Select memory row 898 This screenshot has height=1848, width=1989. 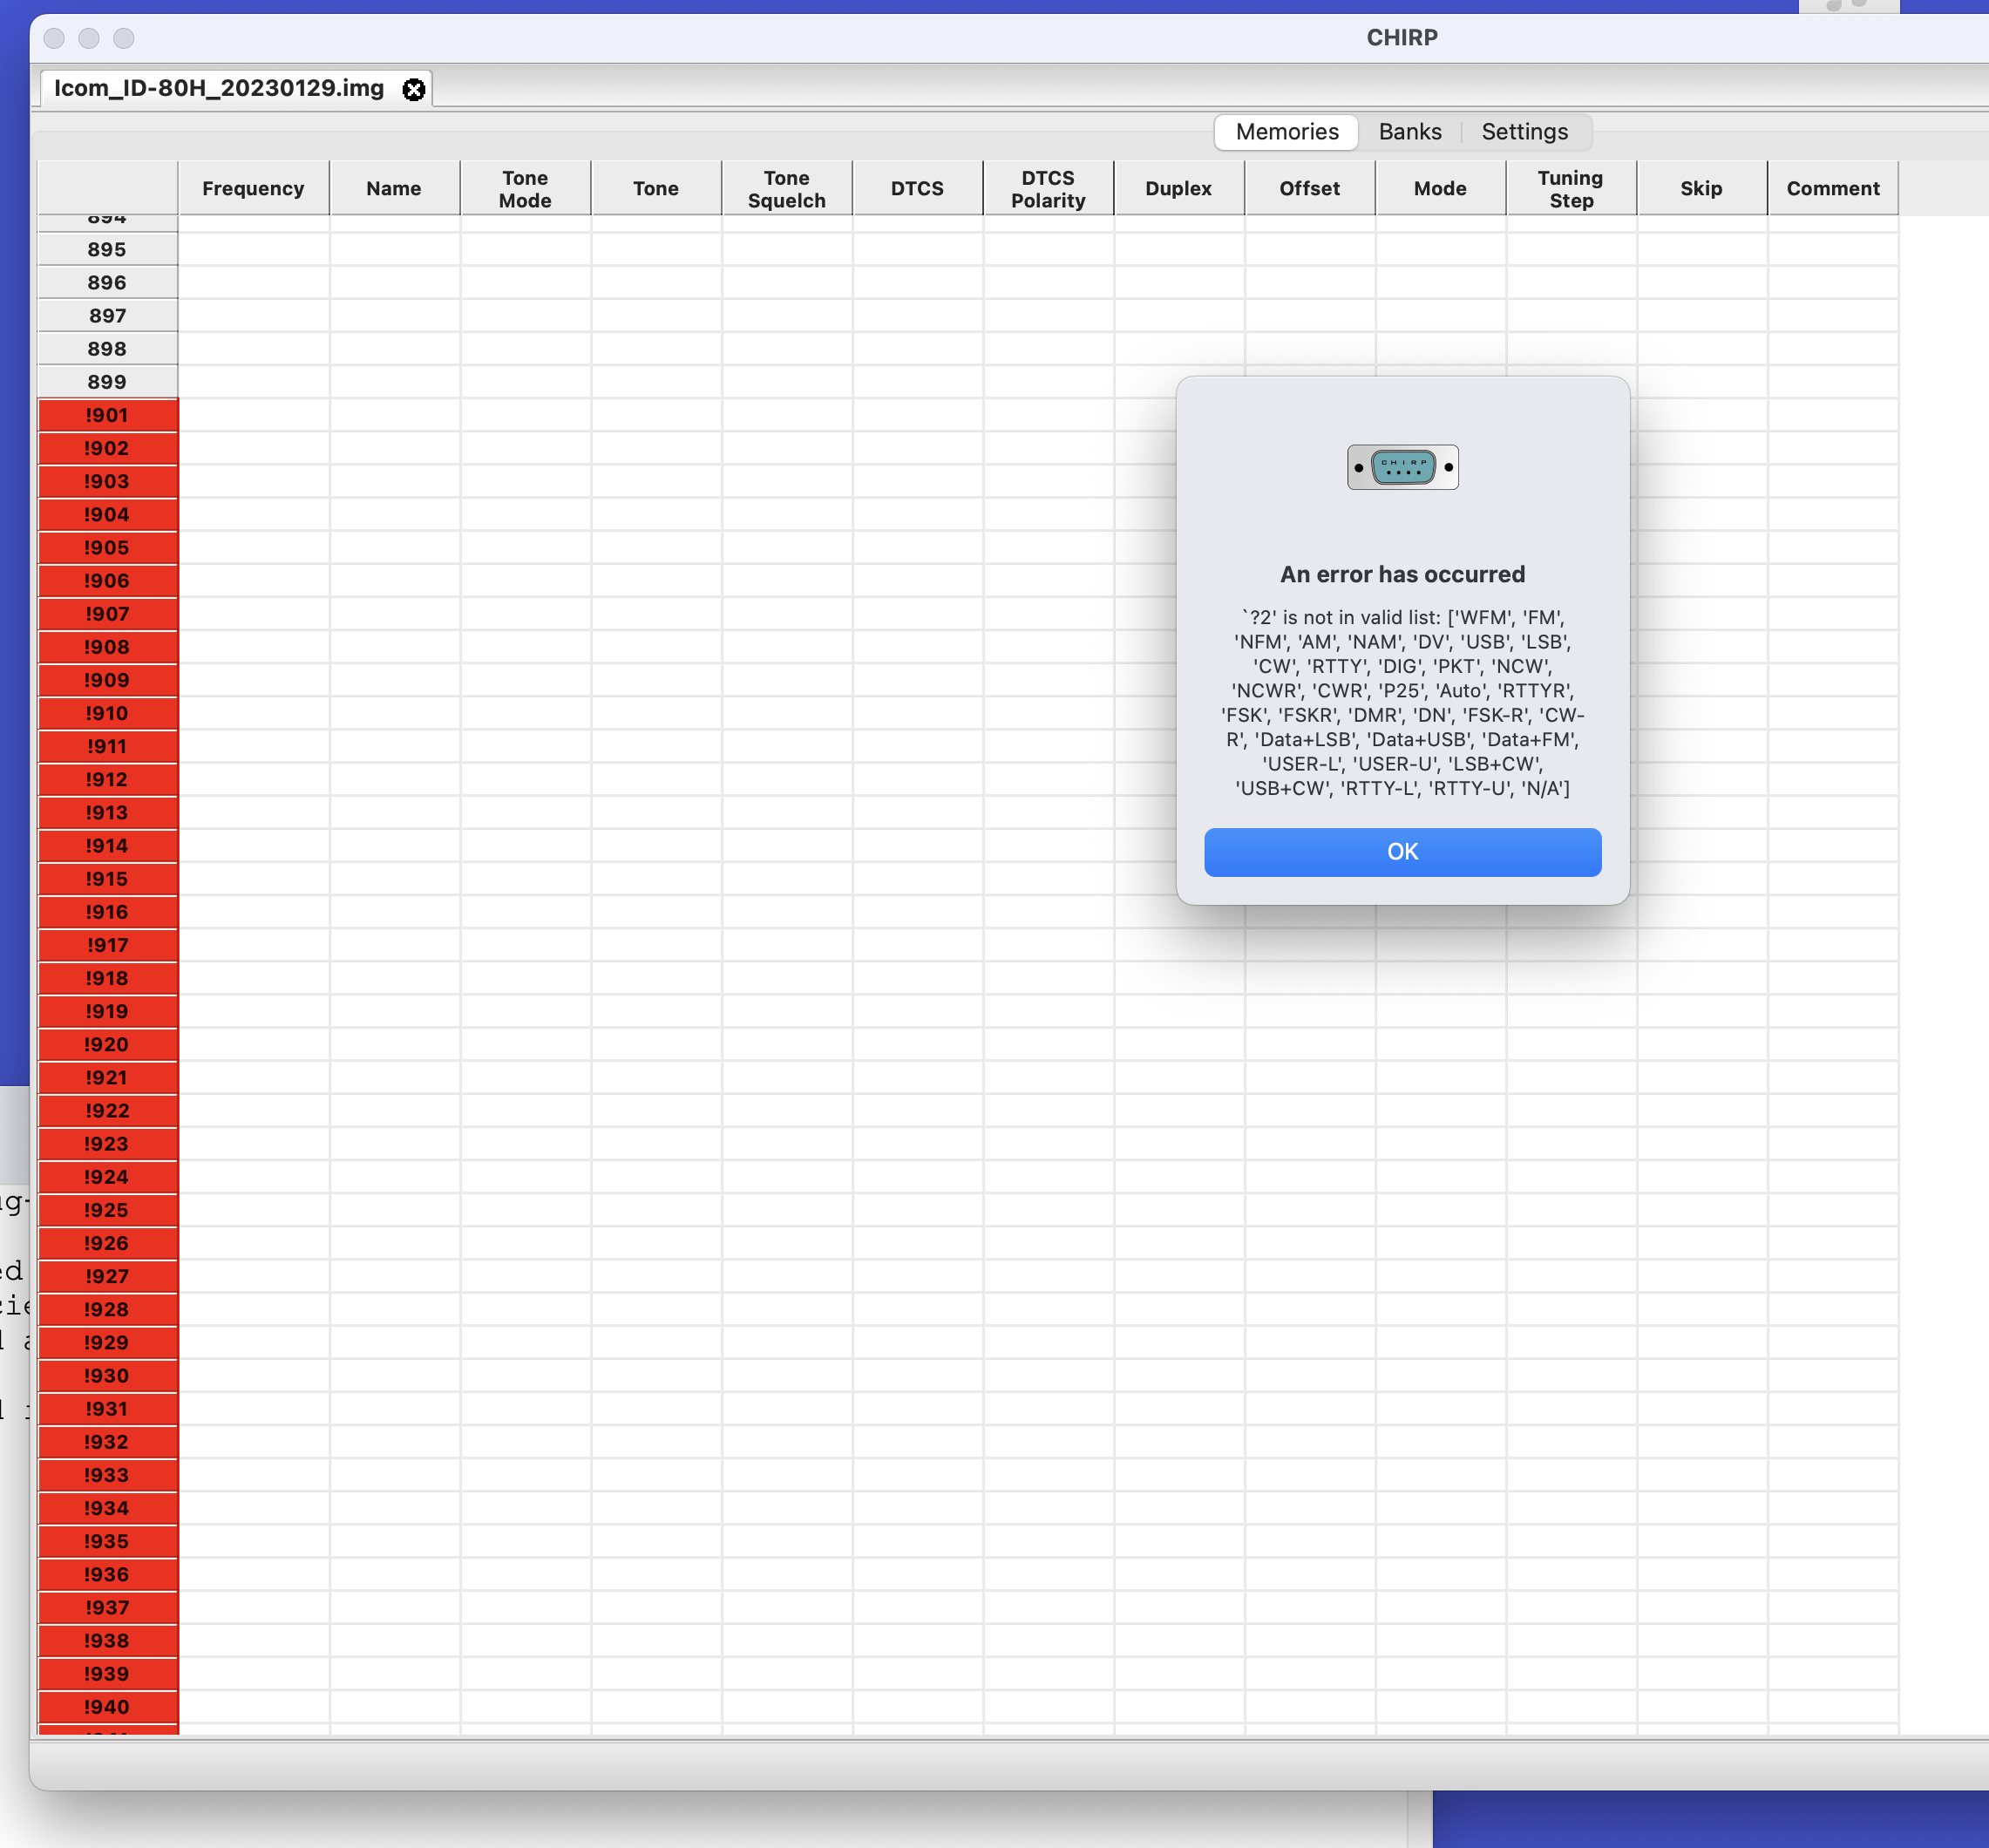(107, 348)
